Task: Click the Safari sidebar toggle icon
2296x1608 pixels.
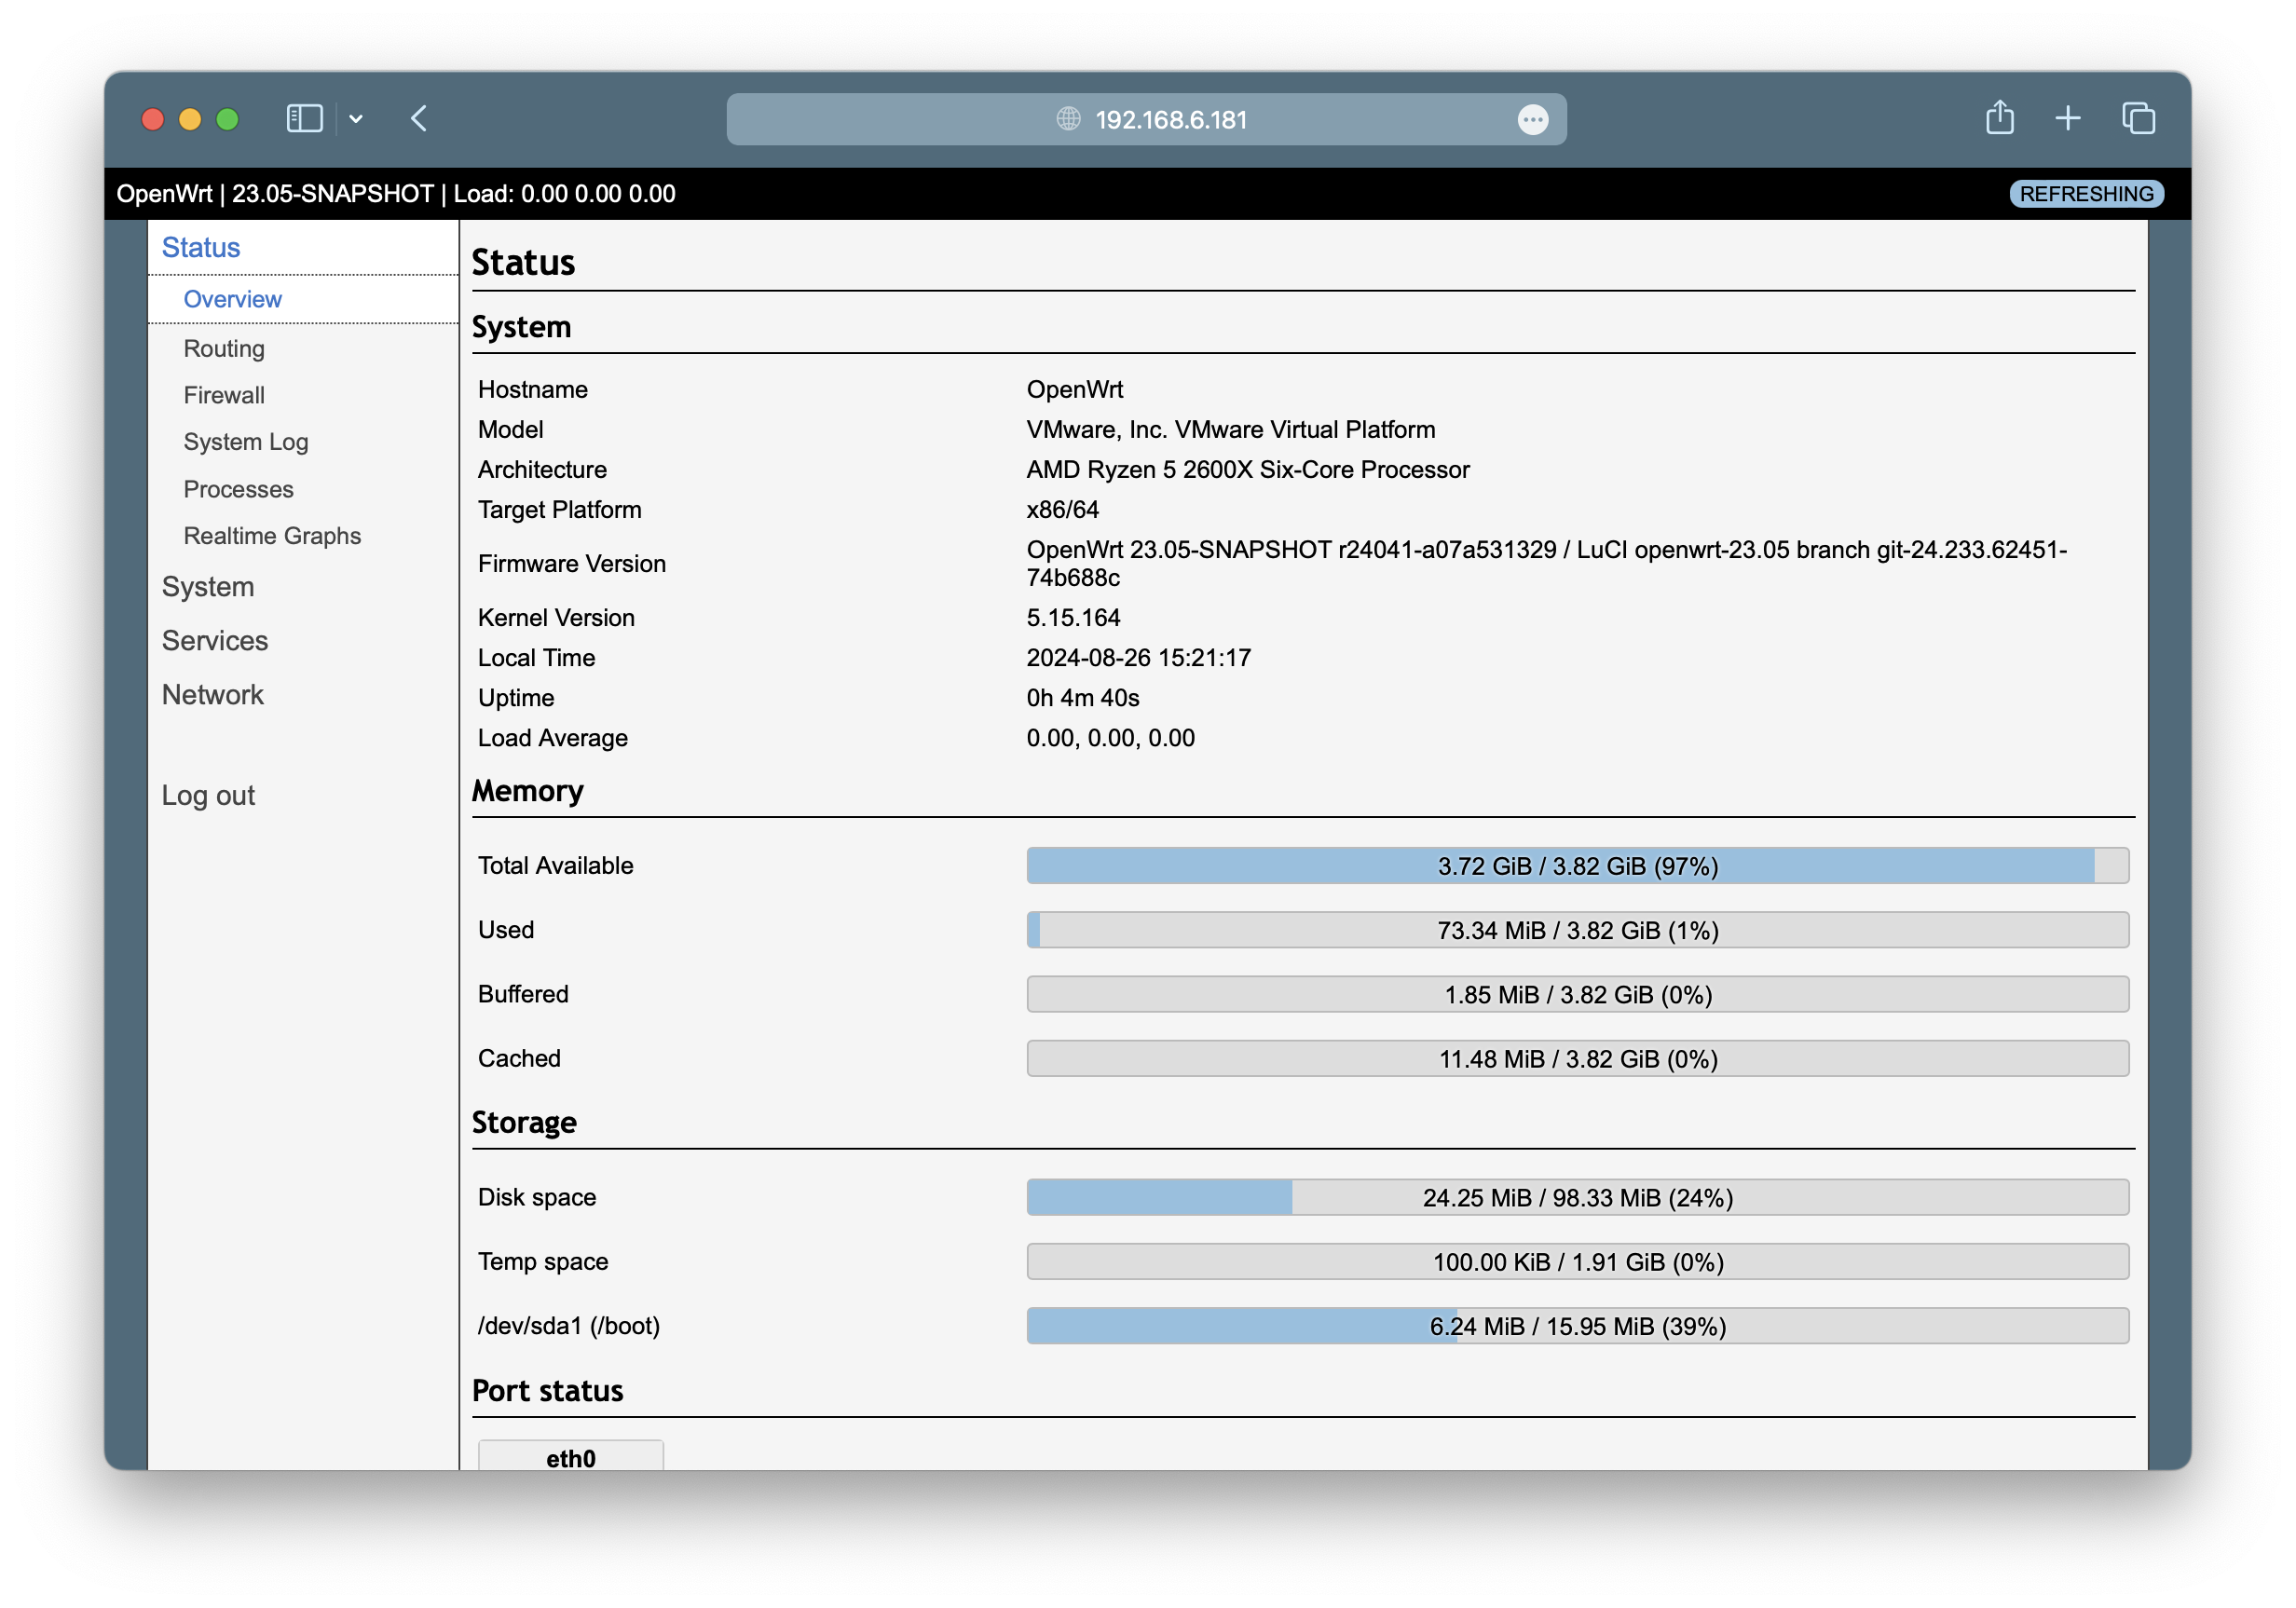Action: (x=304, y=119)
